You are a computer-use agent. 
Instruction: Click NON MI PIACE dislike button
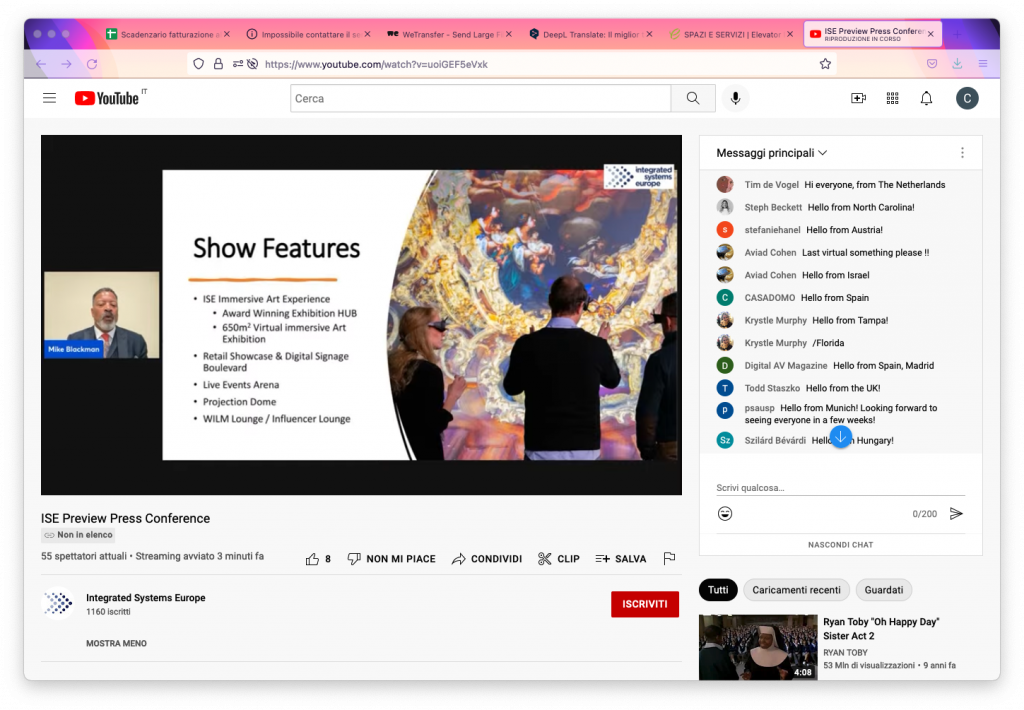point(391,559)
